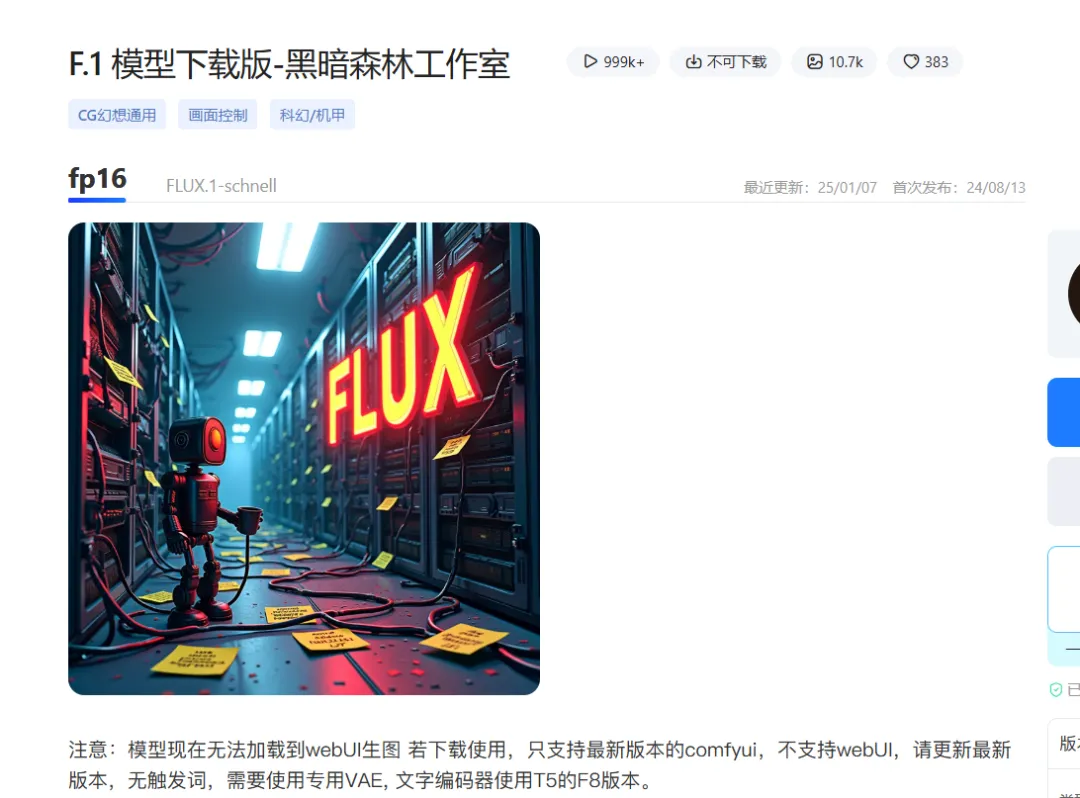The width and height of the screenshot is (1080, 798).
Task: Open the FLUX robot preview image
Action: (304, 459)
